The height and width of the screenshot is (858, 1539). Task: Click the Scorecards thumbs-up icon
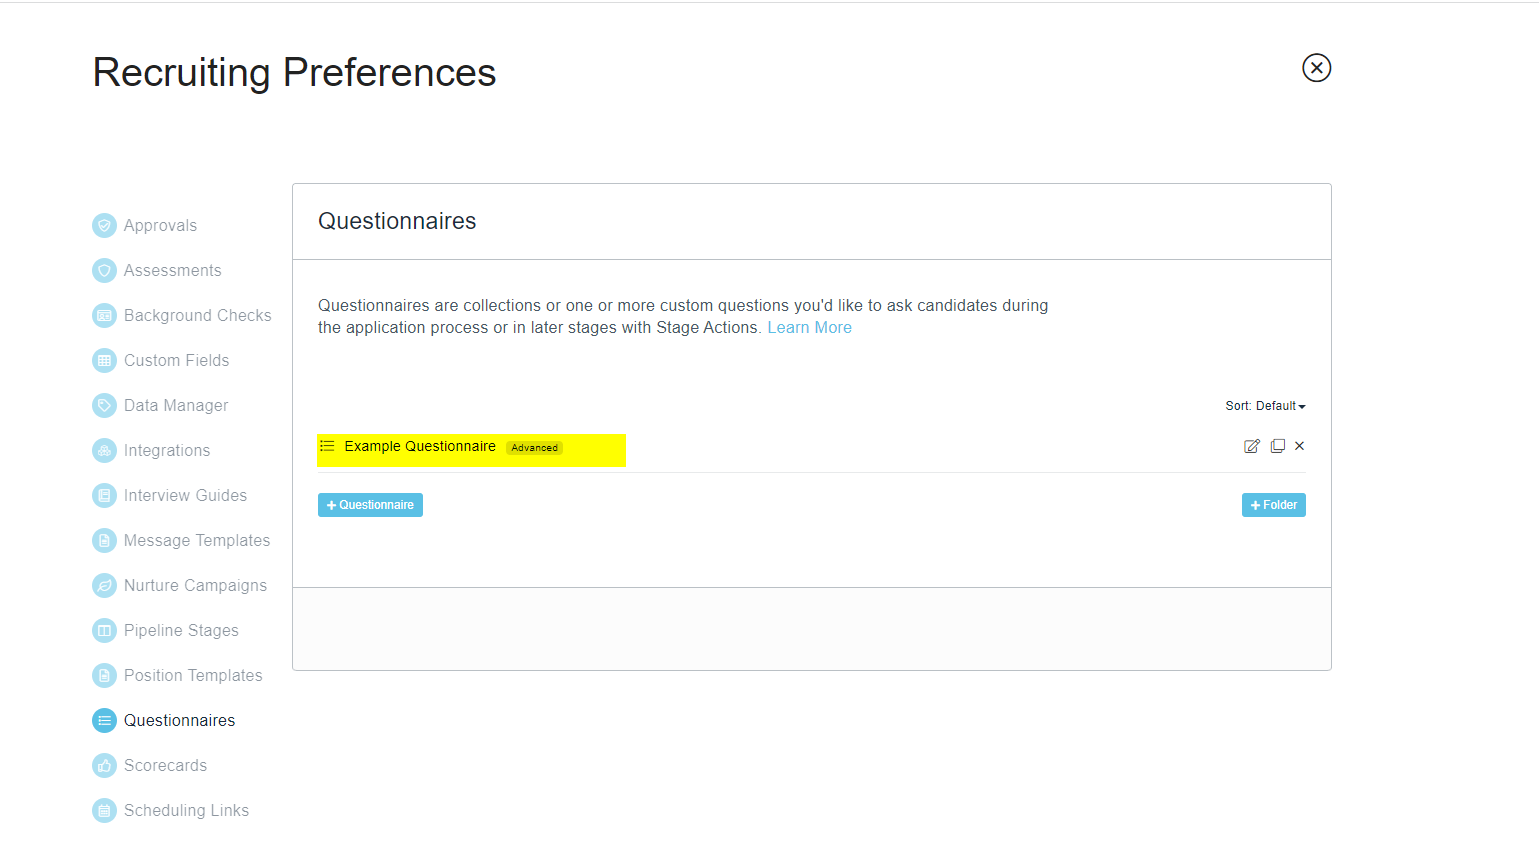(104, 765)
